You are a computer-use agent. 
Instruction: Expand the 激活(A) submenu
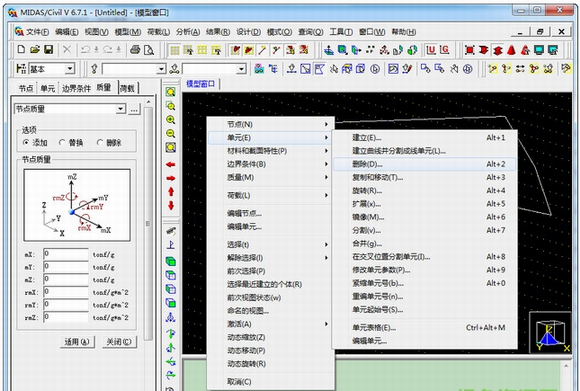(x=271, y=324)
